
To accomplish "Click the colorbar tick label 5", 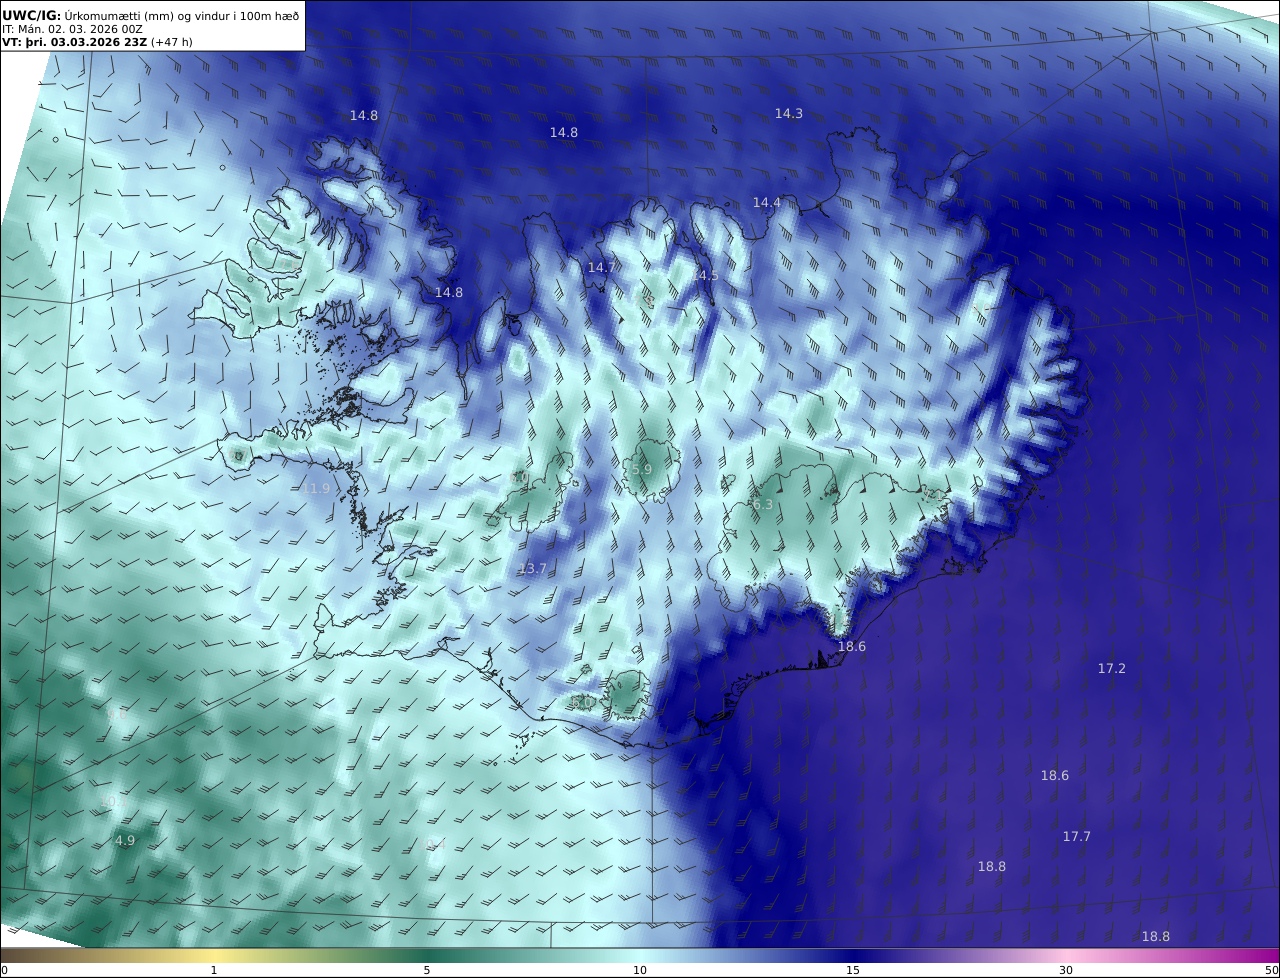I will (x=427, y=970).
